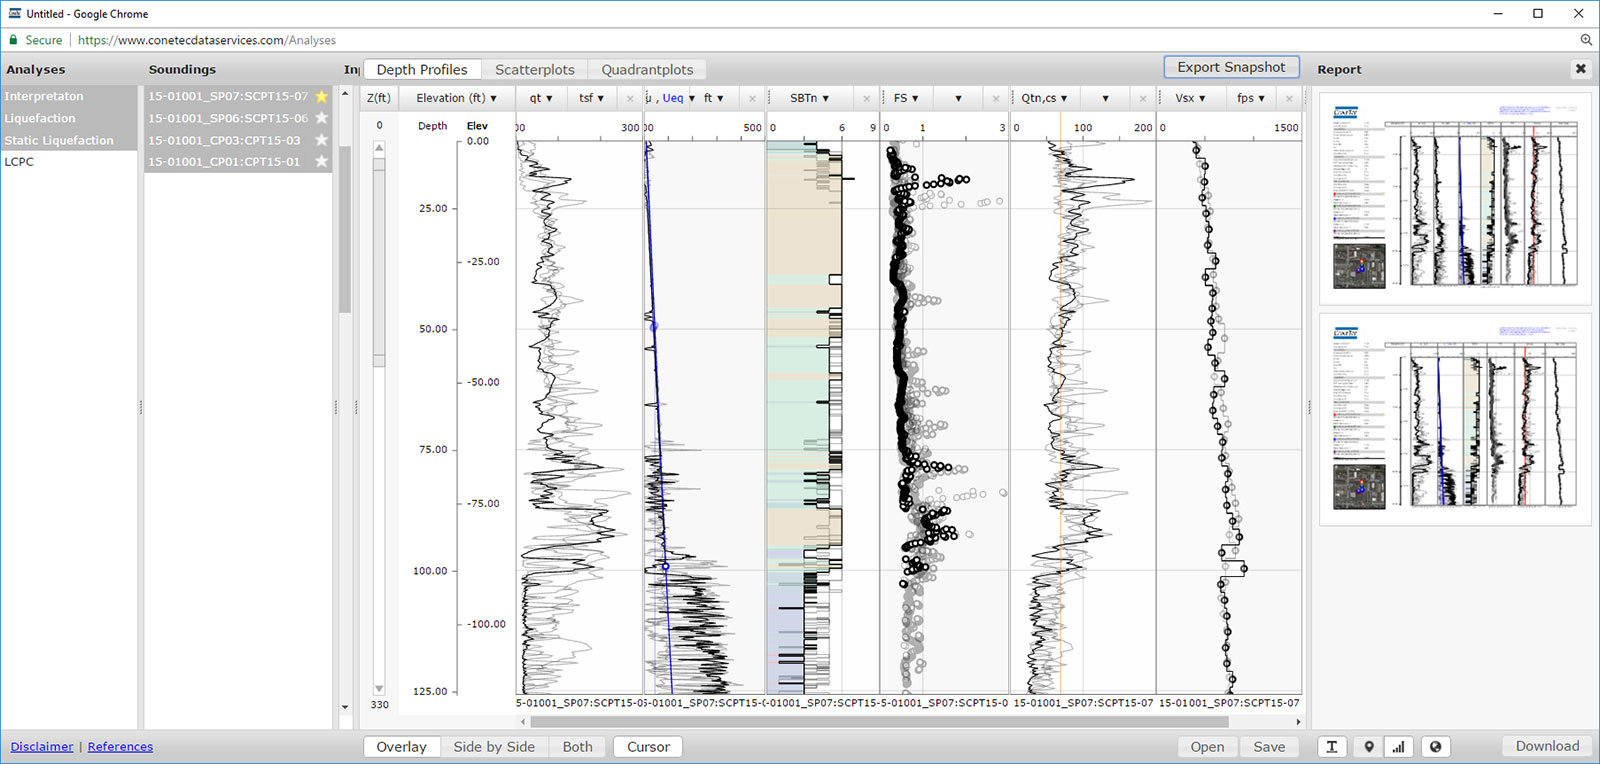1600x764 pixels.
Task: Click the globe icon button
Action: pyautogui.click(x=1436, y=747)
